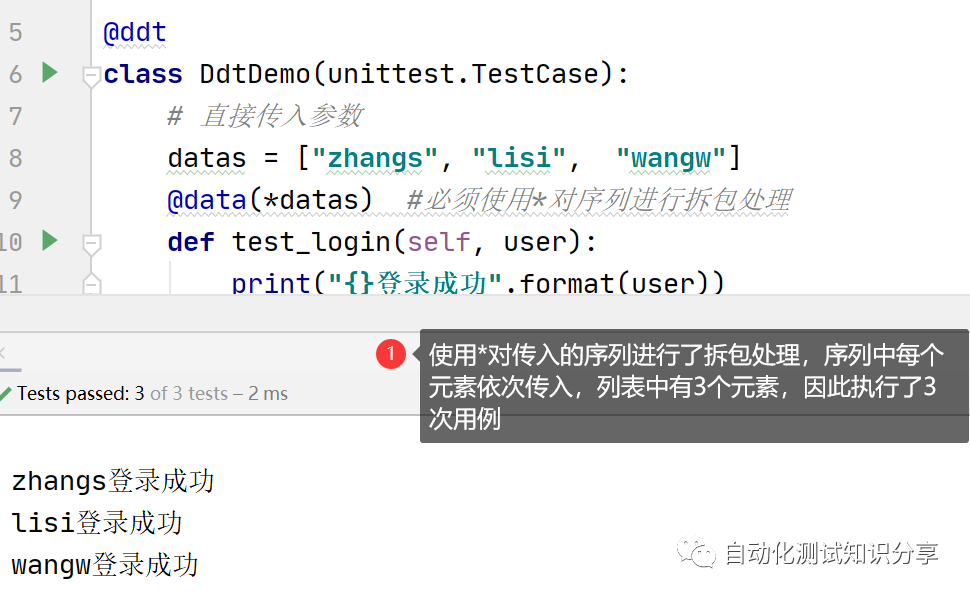
Task: Click the WeChat logo in the watermark
Action: (x=696, y=553)
